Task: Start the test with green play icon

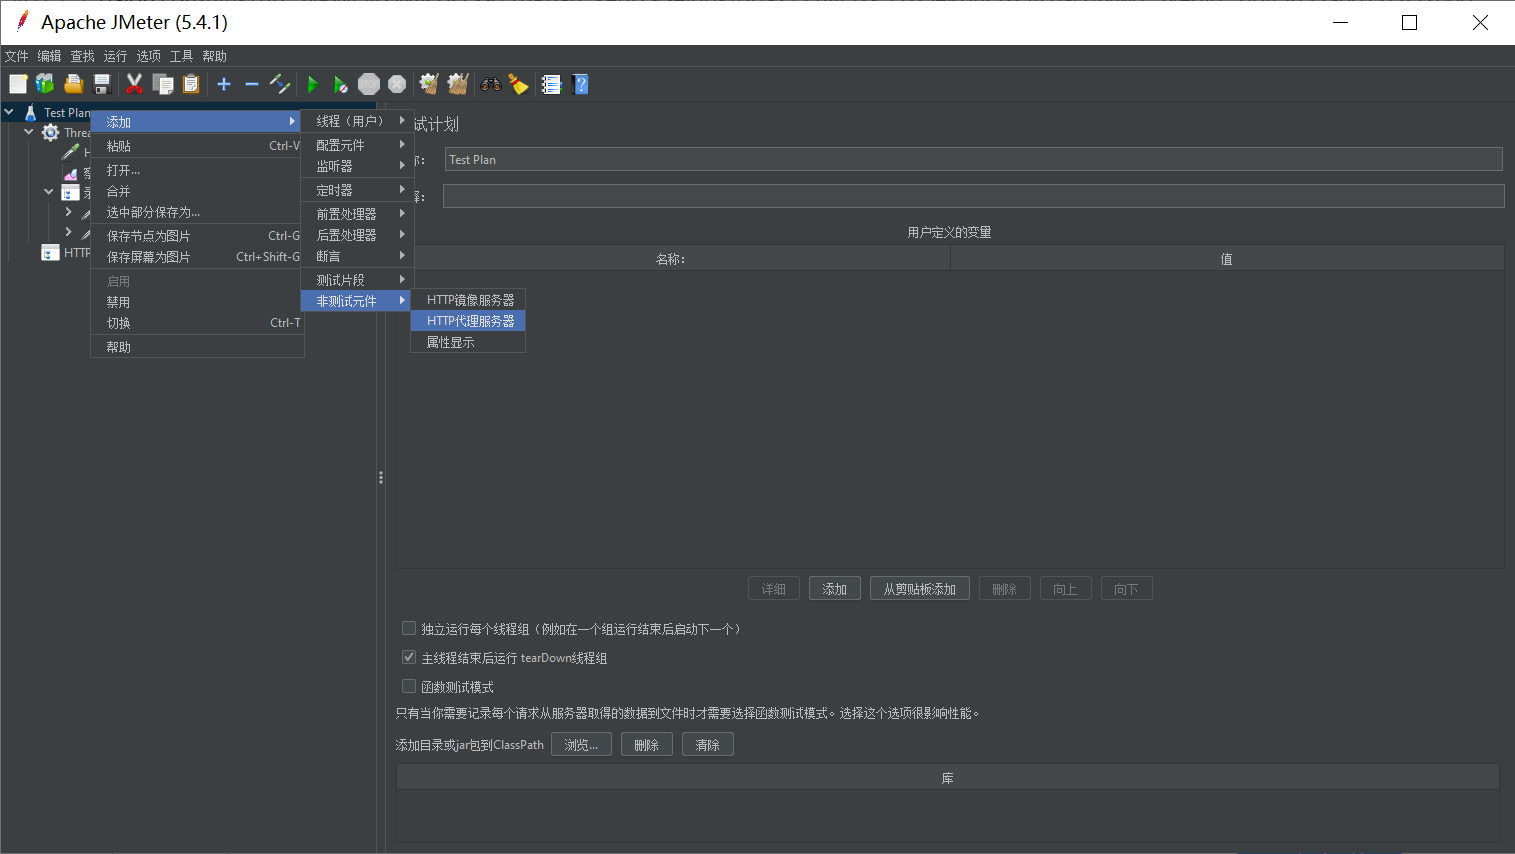Action: tap(313, 84)
